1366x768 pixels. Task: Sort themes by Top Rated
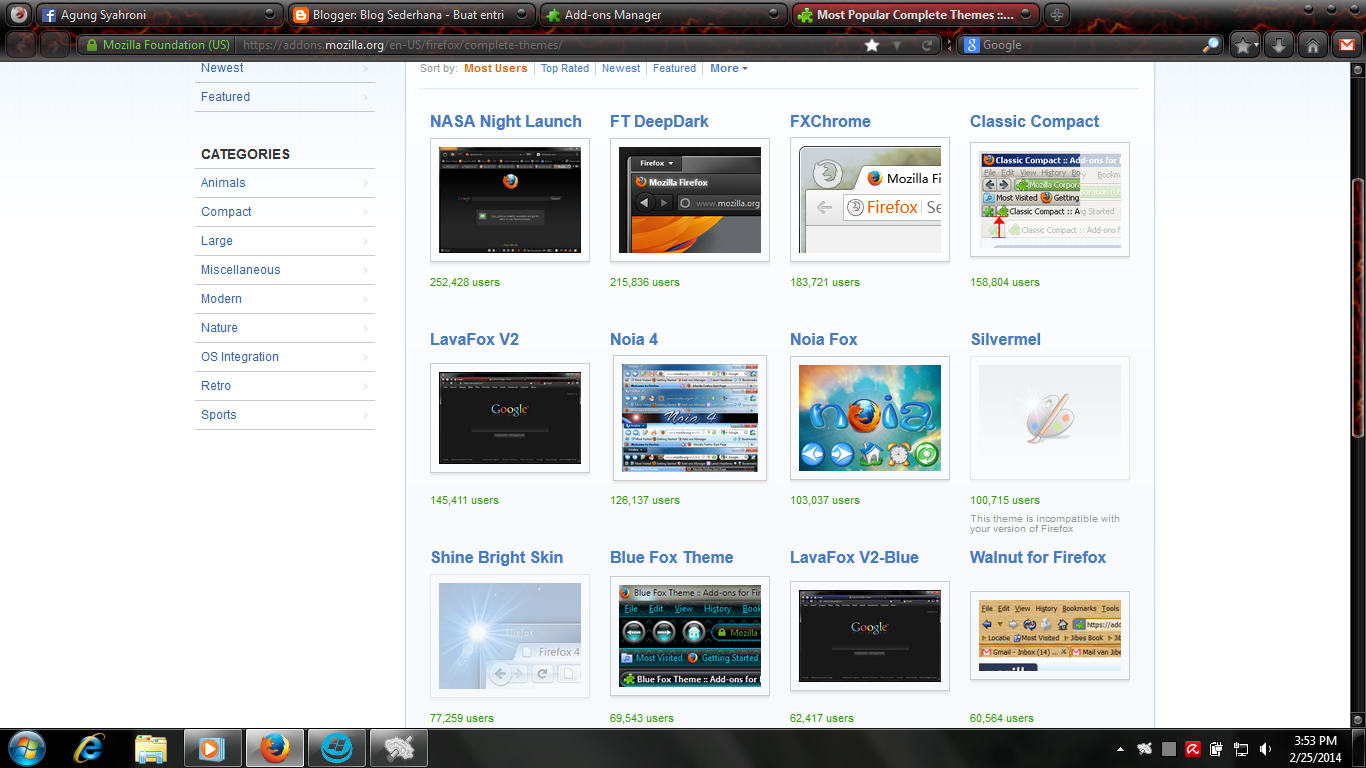pyautogui.click(x=564, y=68)
